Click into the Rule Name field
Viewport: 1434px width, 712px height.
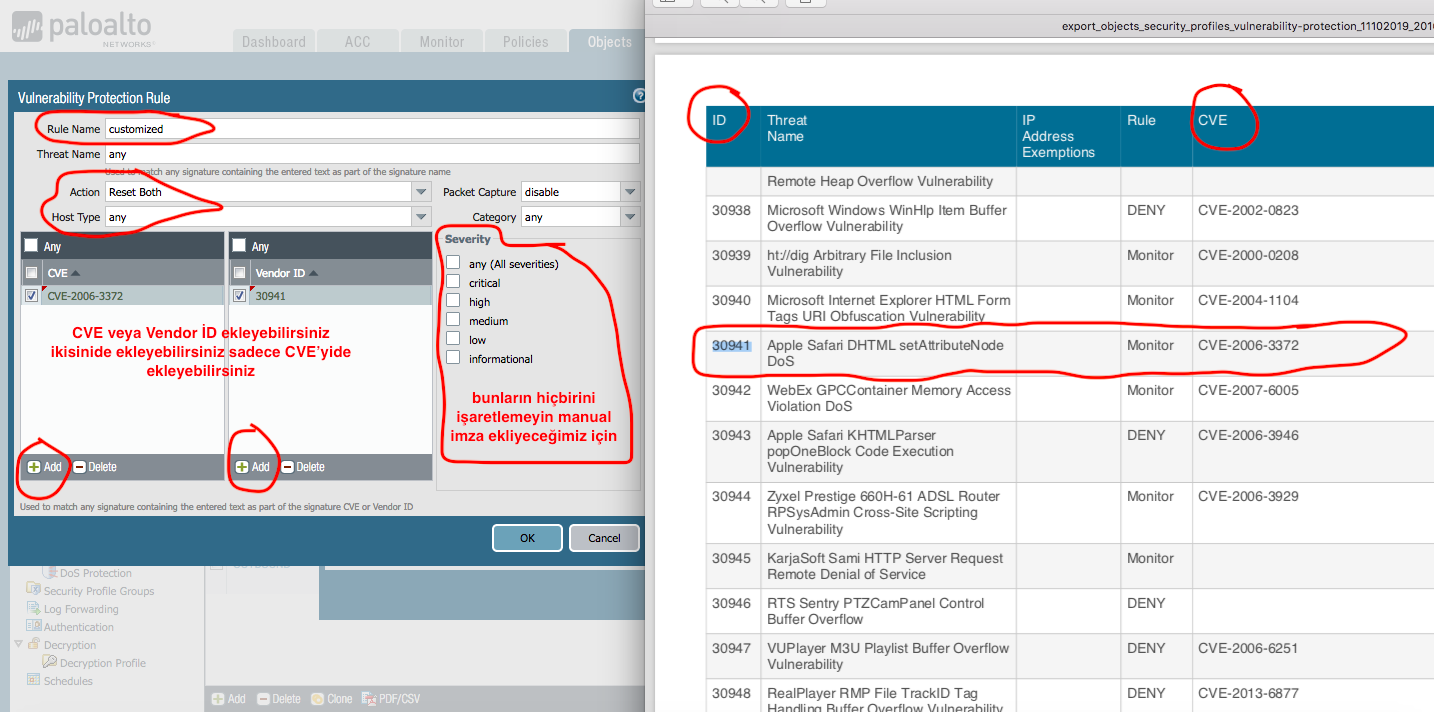click(x=371, y=129)
